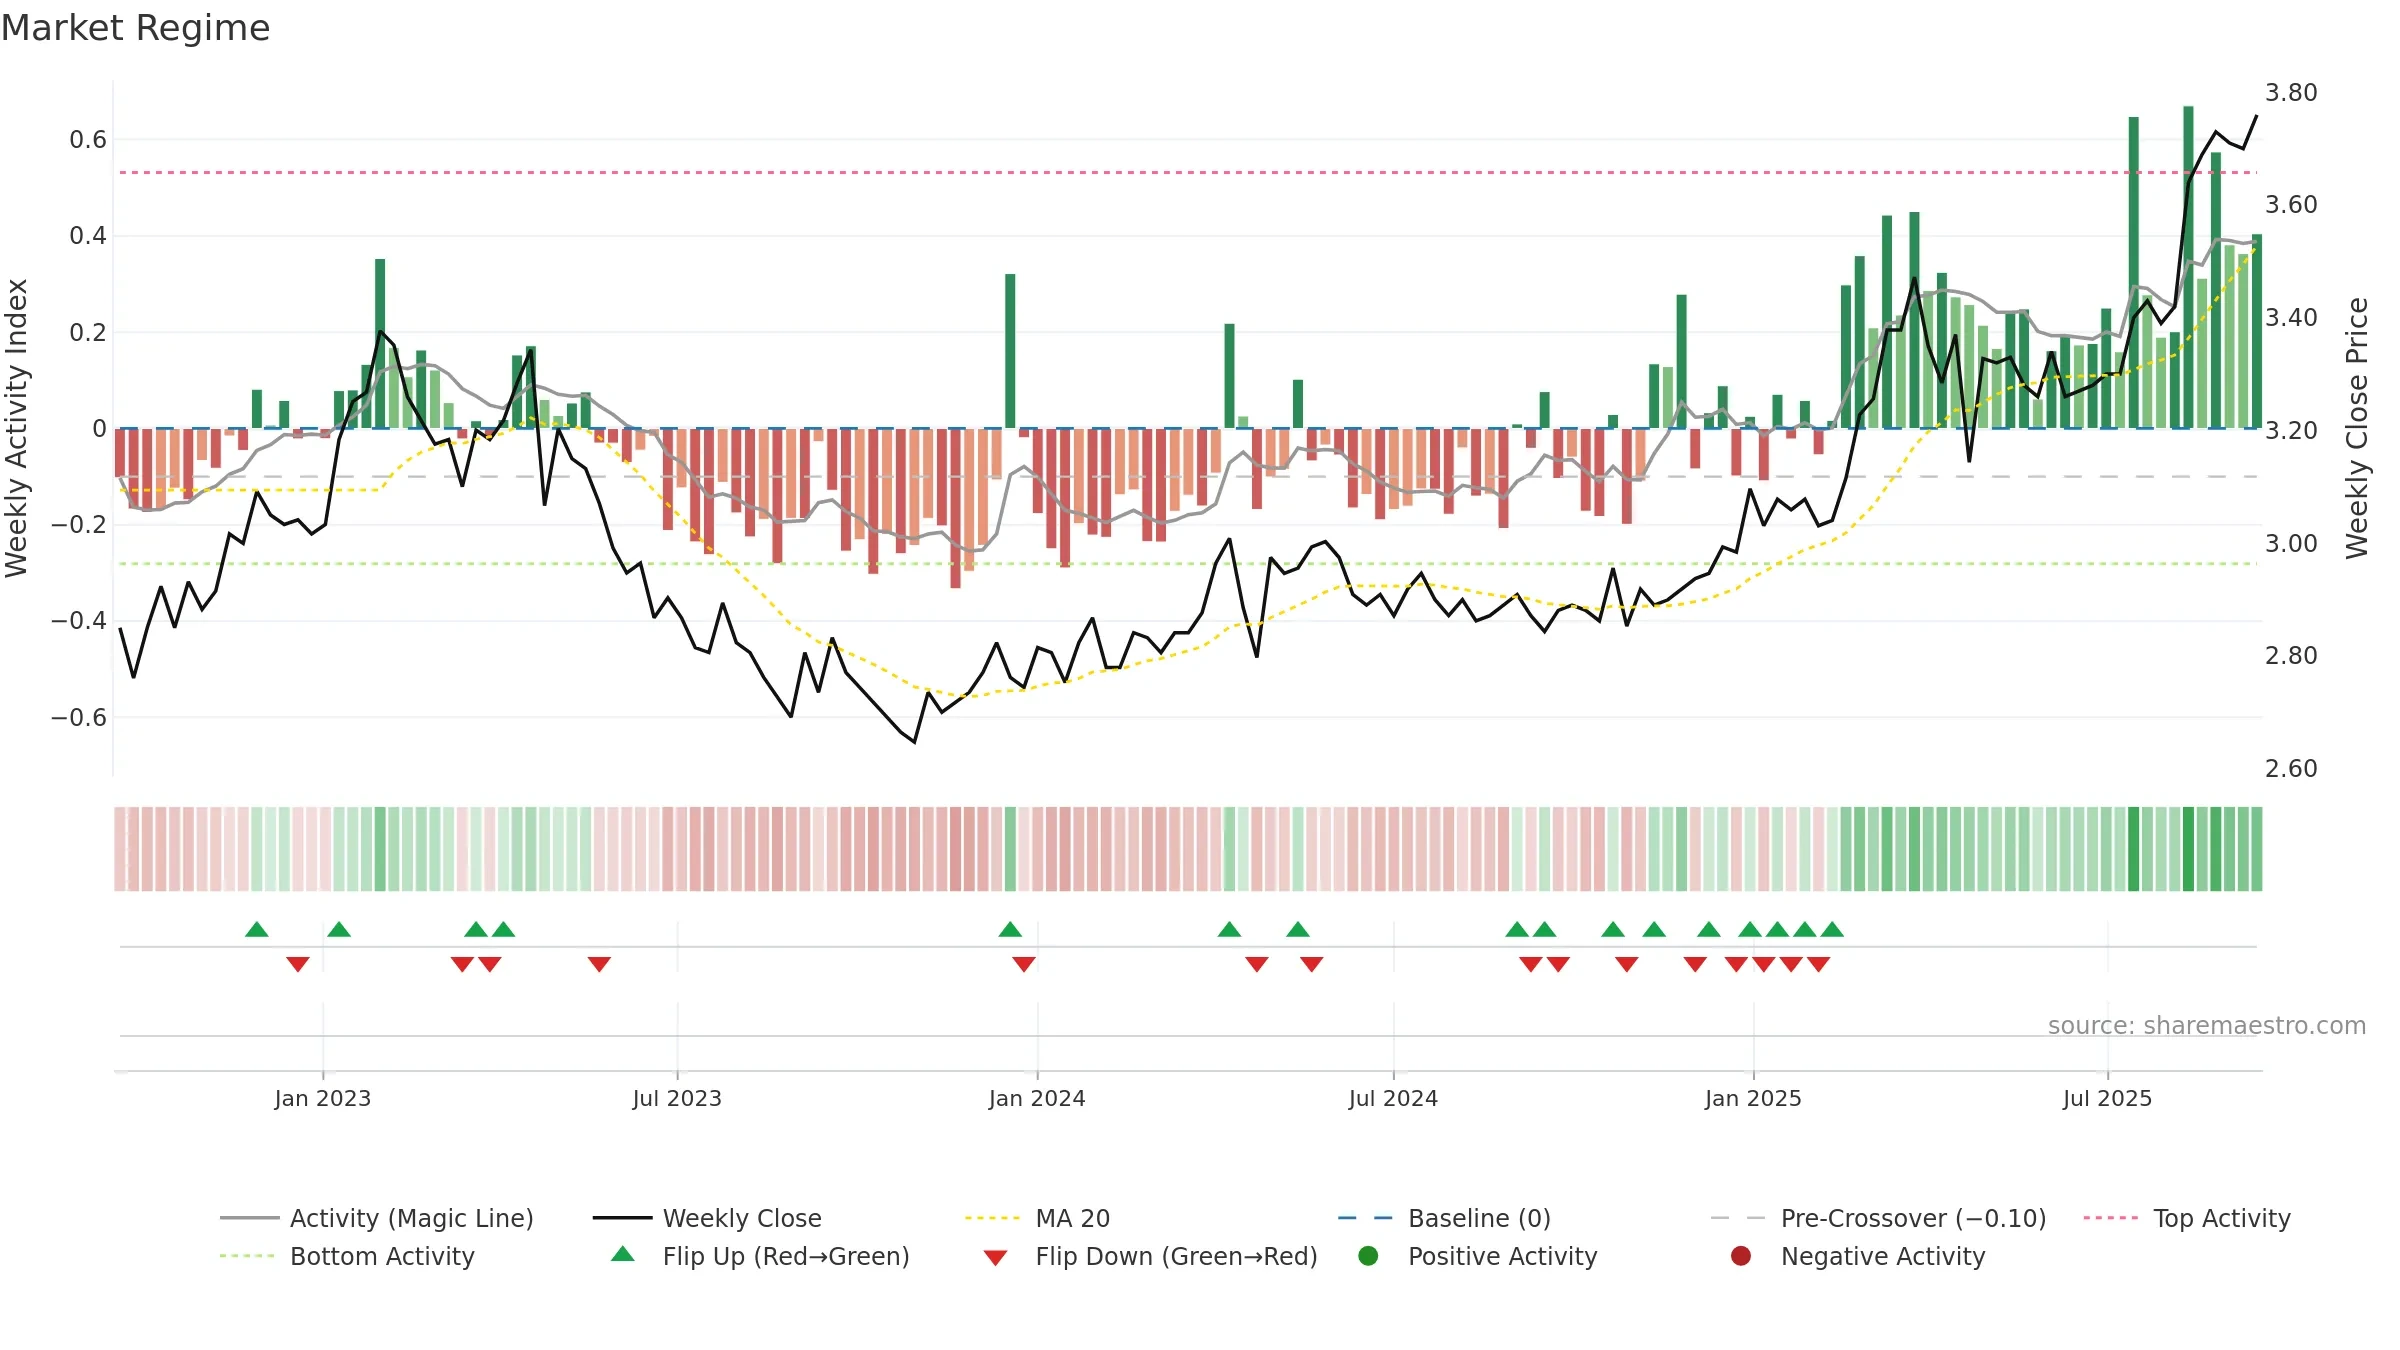Viewport: 2400px width, 1350px height.
Task: Click the Weekly Close Price axis label
Action: [2357, 428]
